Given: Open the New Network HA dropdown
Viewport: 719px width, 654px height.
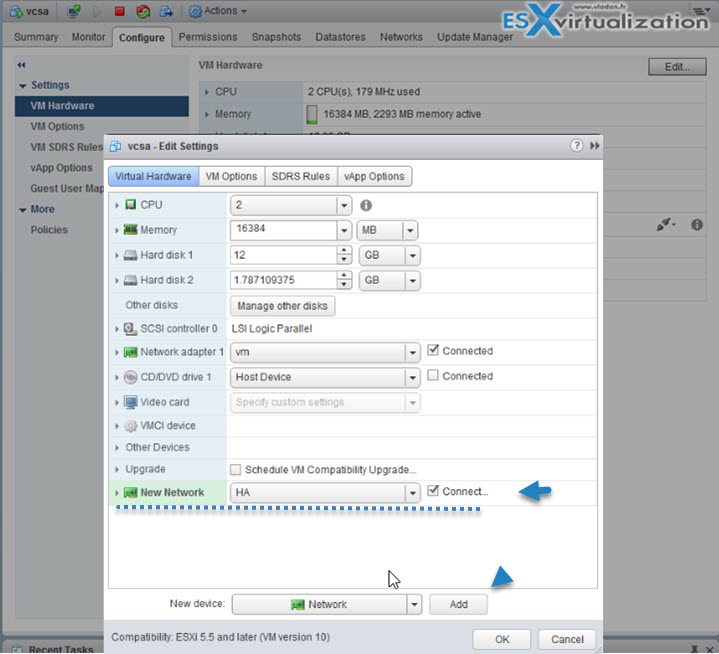Looking at the screenshot, I should pyautogui.click(x=412, y=493).
